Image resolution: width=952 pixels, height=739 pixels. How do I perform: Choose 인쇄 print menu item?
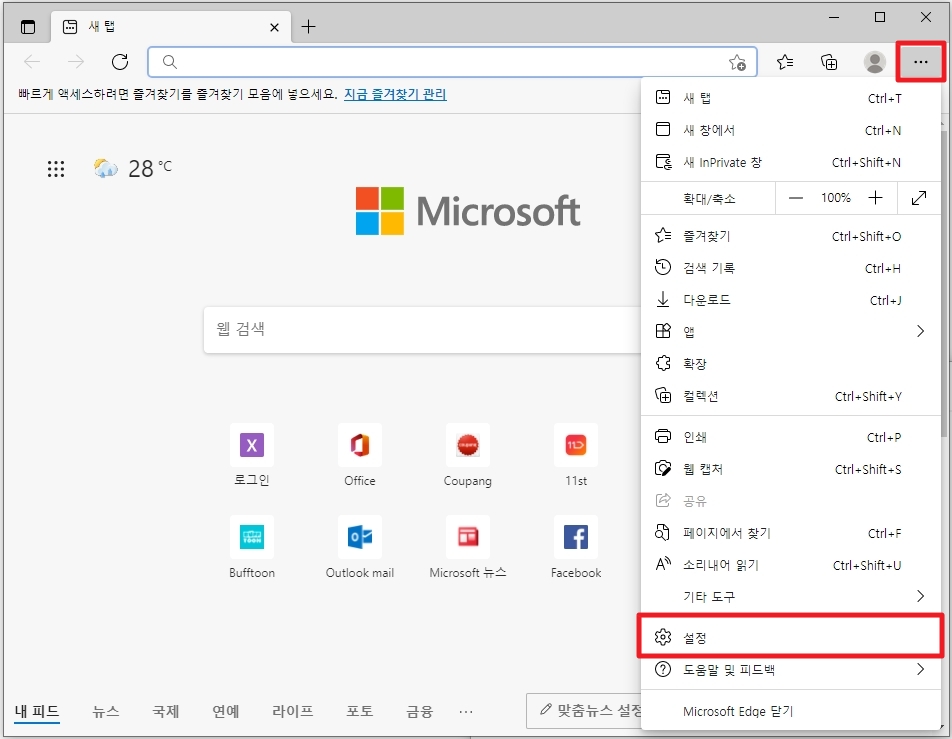point(790,437)
